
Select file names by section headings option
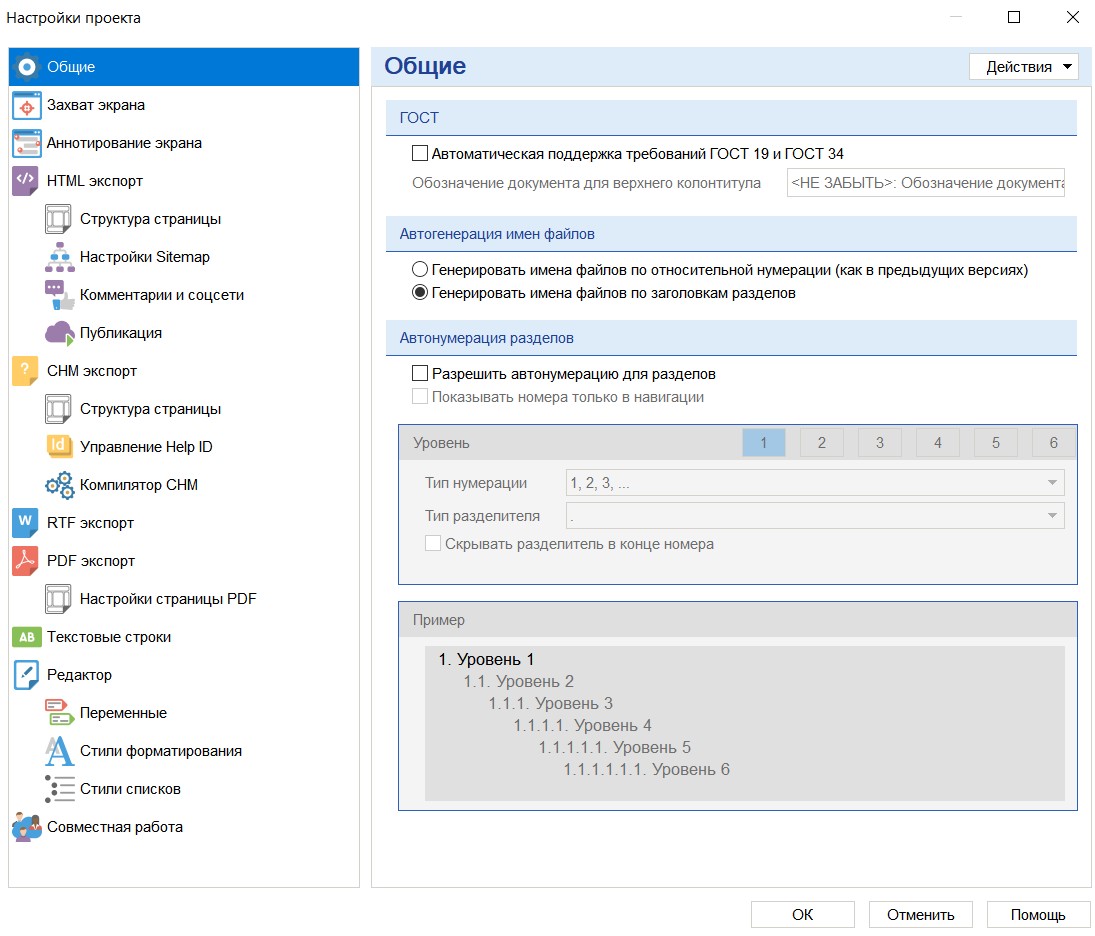(x=420, y=294)
